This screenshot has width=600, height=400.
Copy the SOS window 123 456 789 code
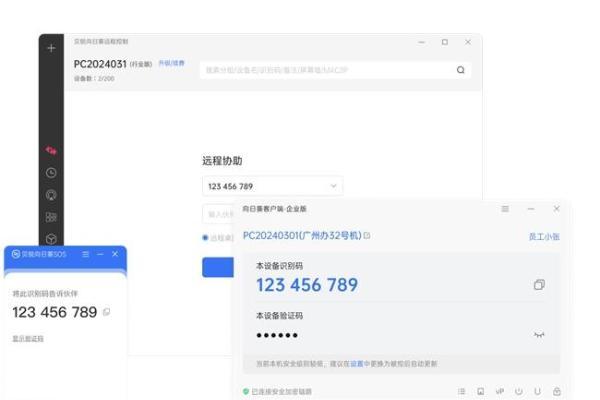107,312
